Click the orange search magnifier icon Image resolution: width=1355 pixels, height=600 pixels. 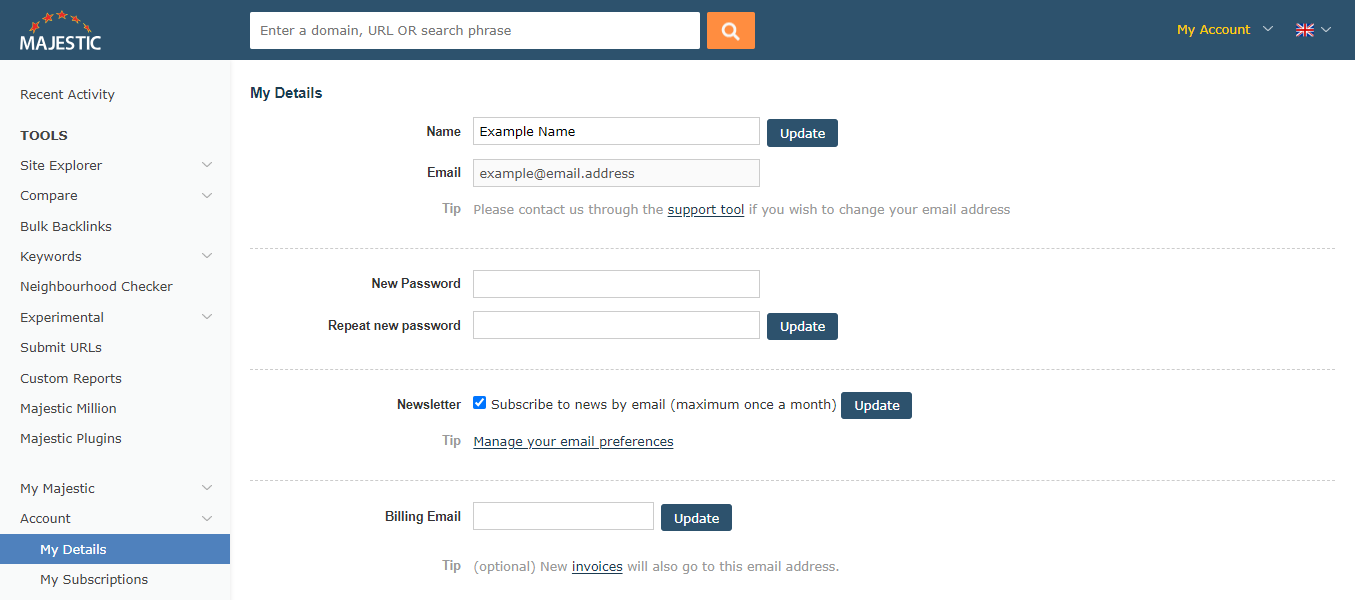(730, 30)
